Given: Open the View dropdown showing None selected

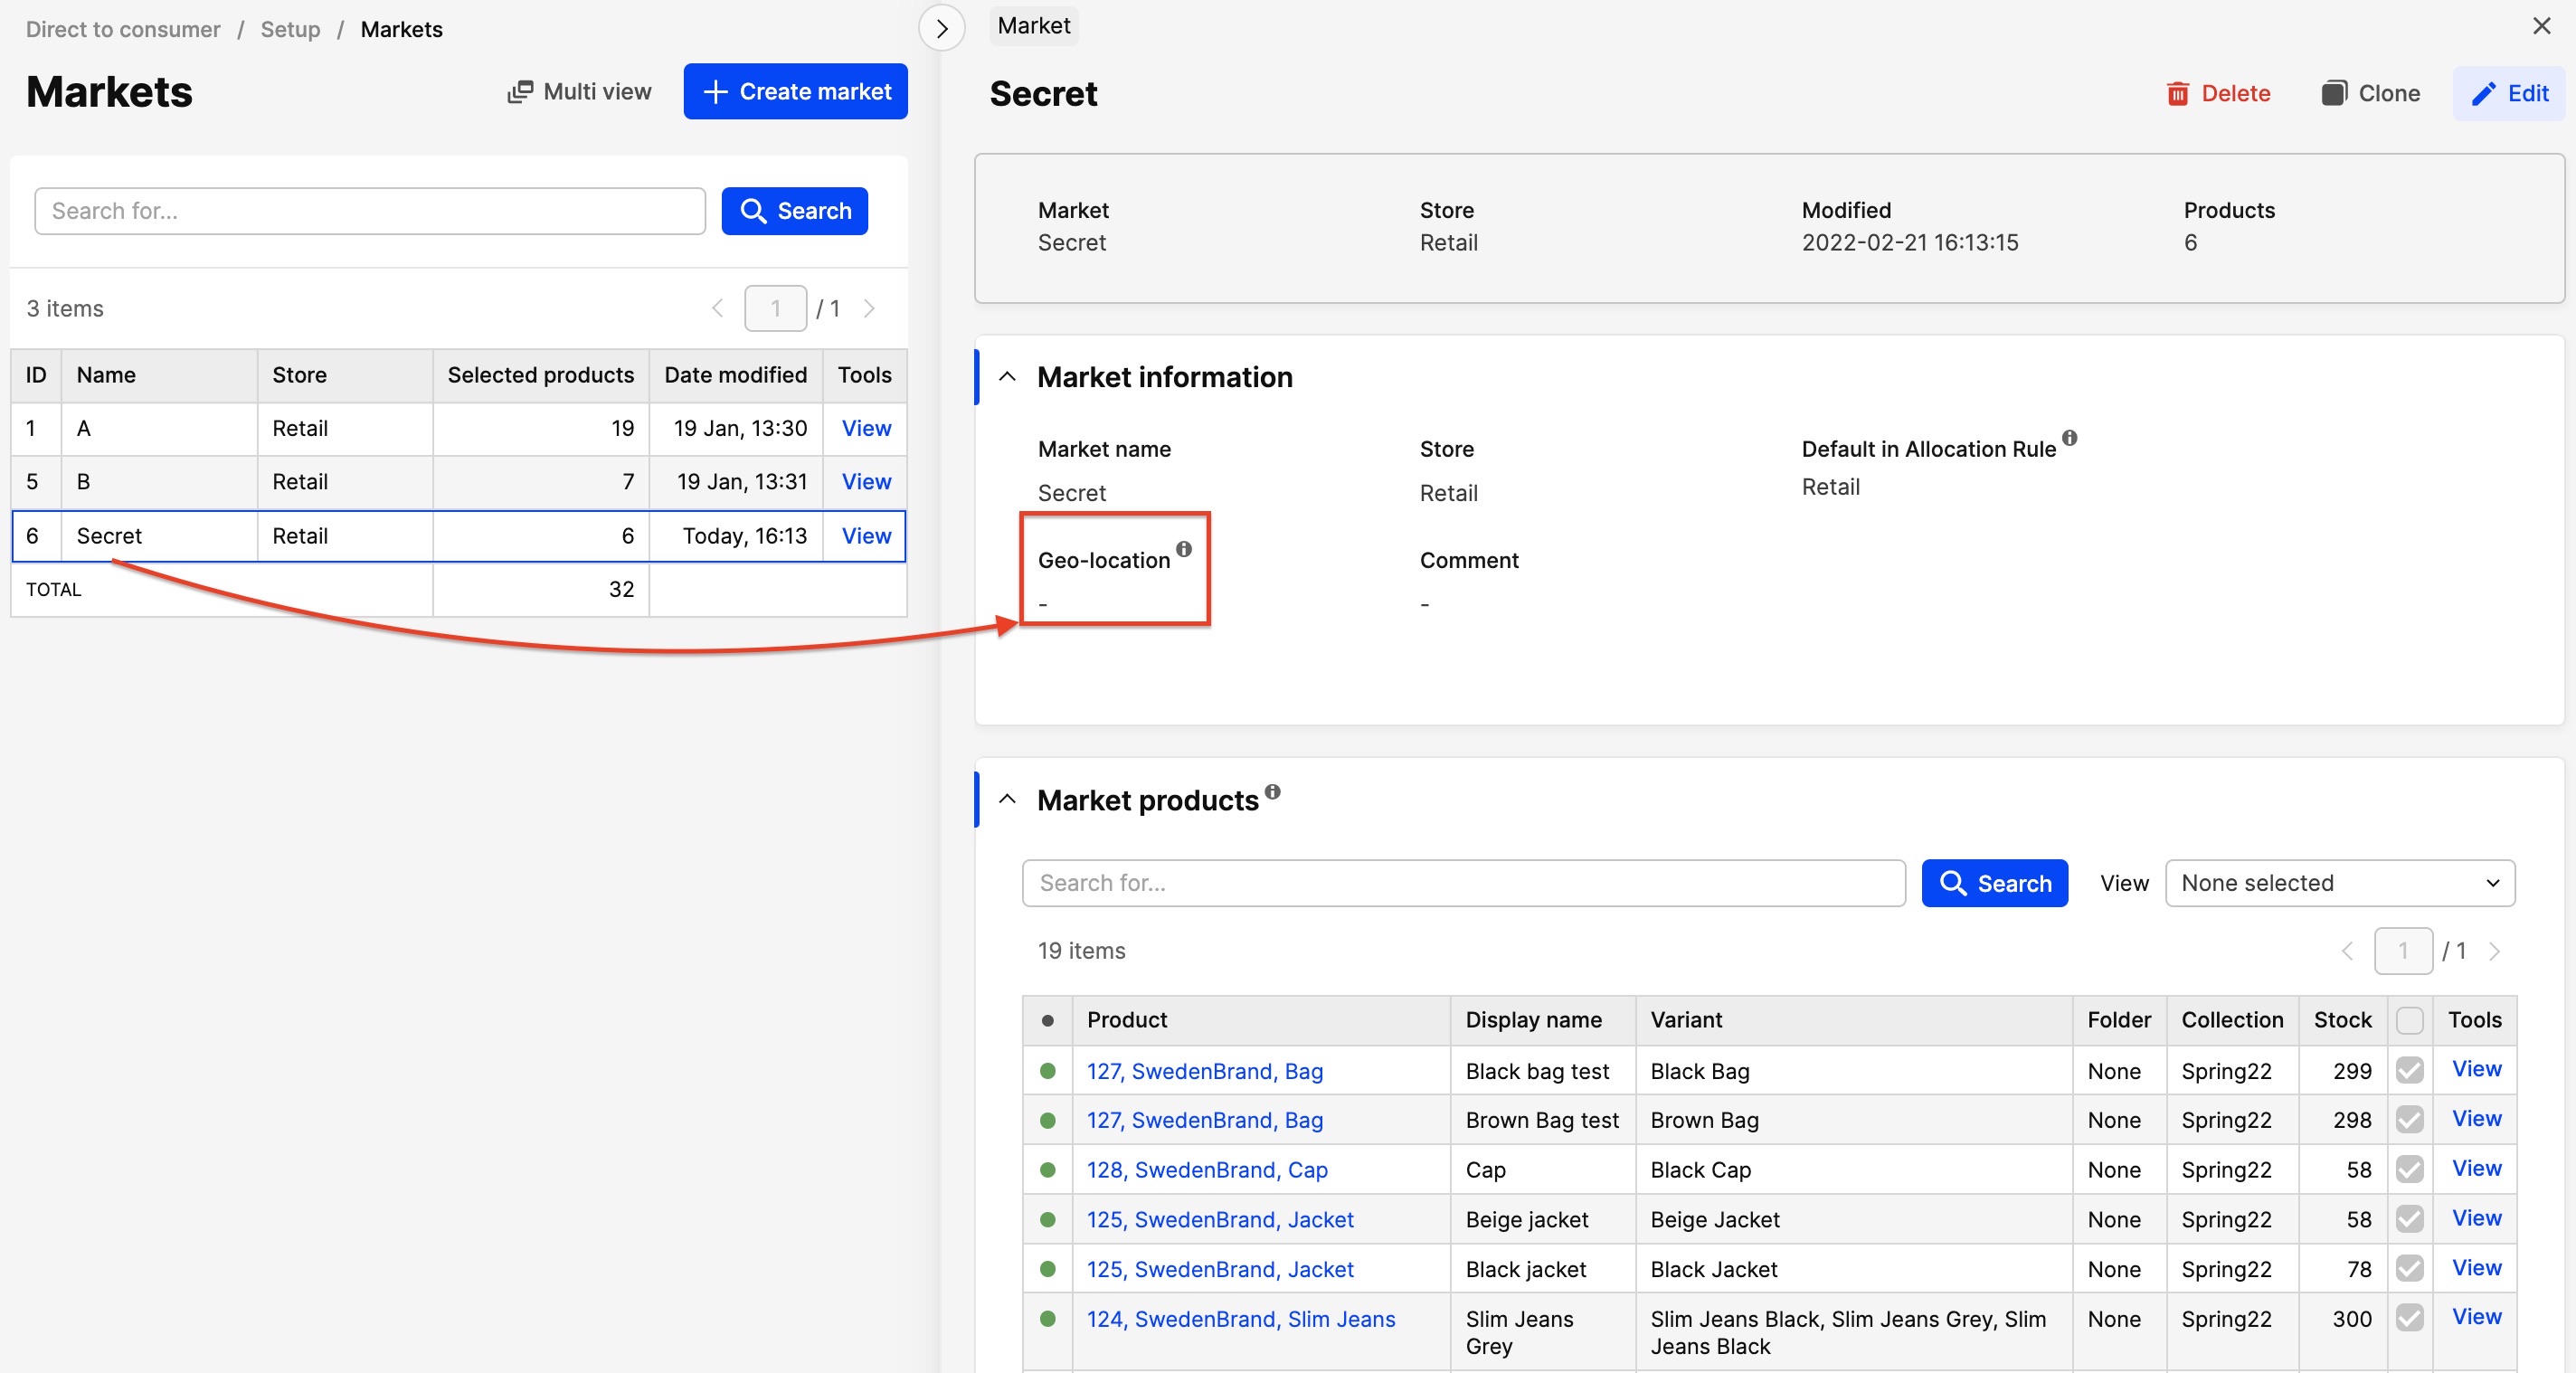Looking at the screenshot, I should [2339, 883].
